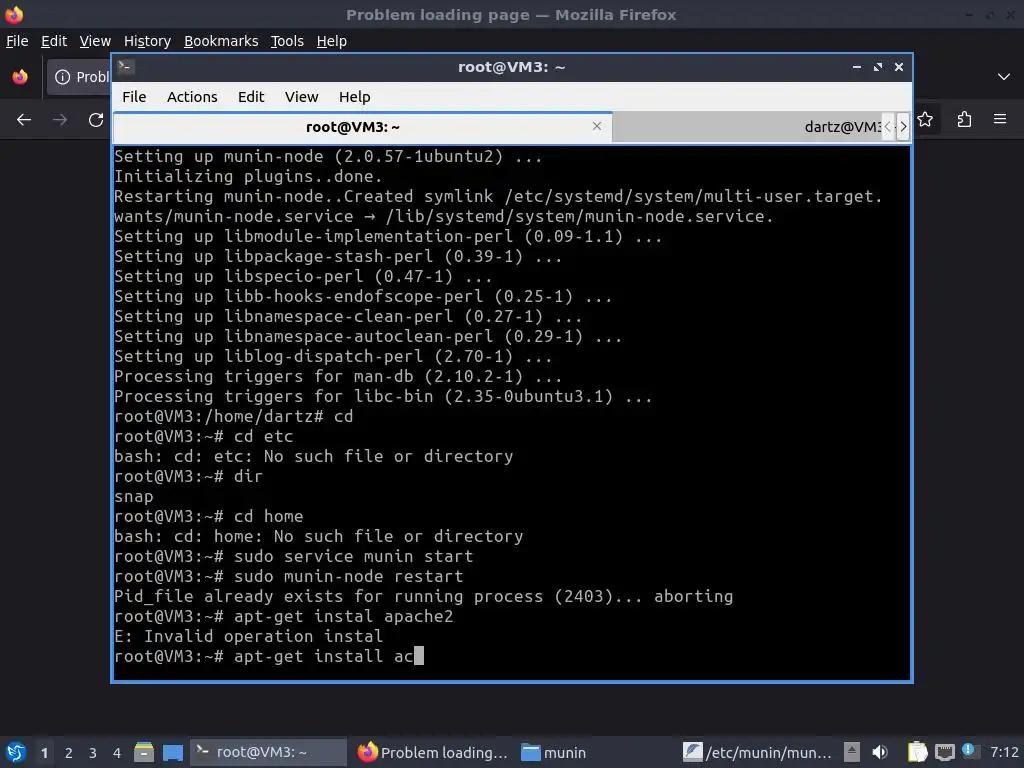This screenshot has width=1024, height=768.
Task: Open the terminal Actions menu
Action: [192, 97]
